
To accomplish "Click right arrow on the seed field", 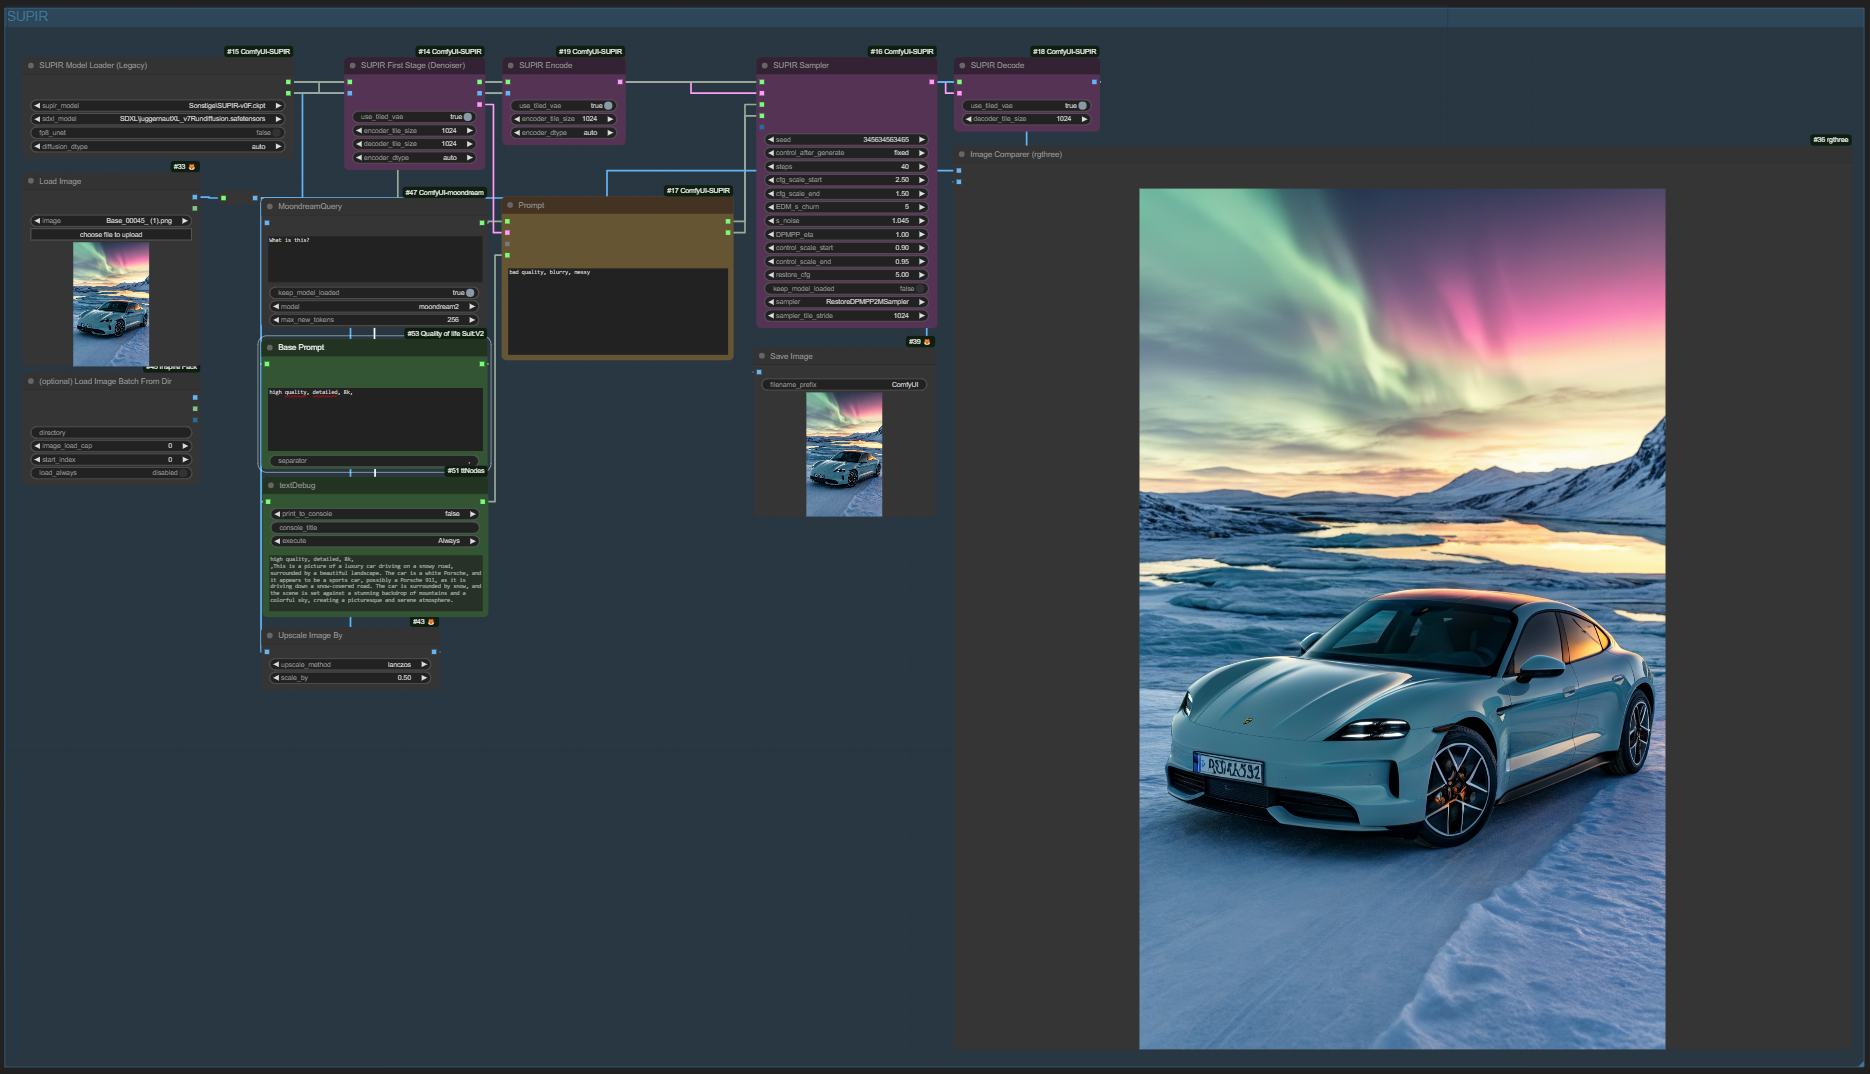I will [x=921, y=140].
